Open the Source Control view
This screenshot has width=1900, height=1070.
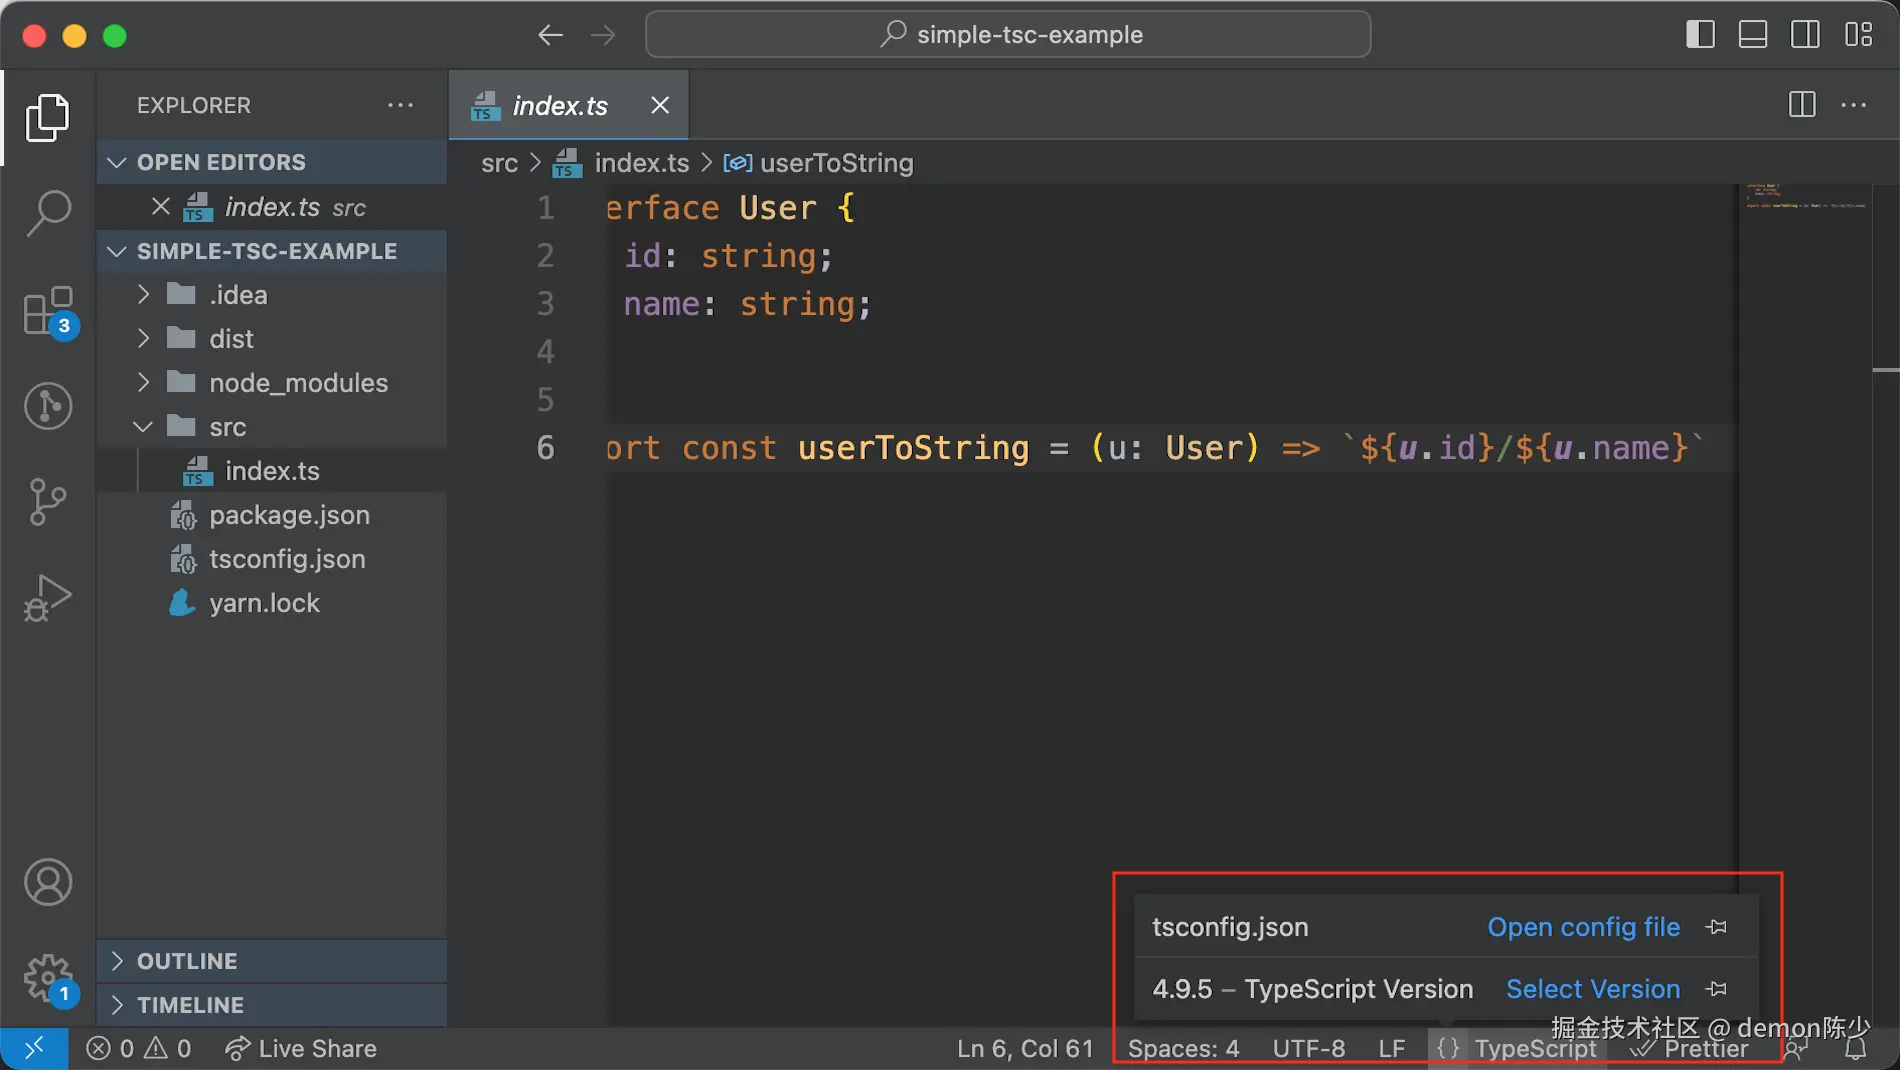(47, 502)
